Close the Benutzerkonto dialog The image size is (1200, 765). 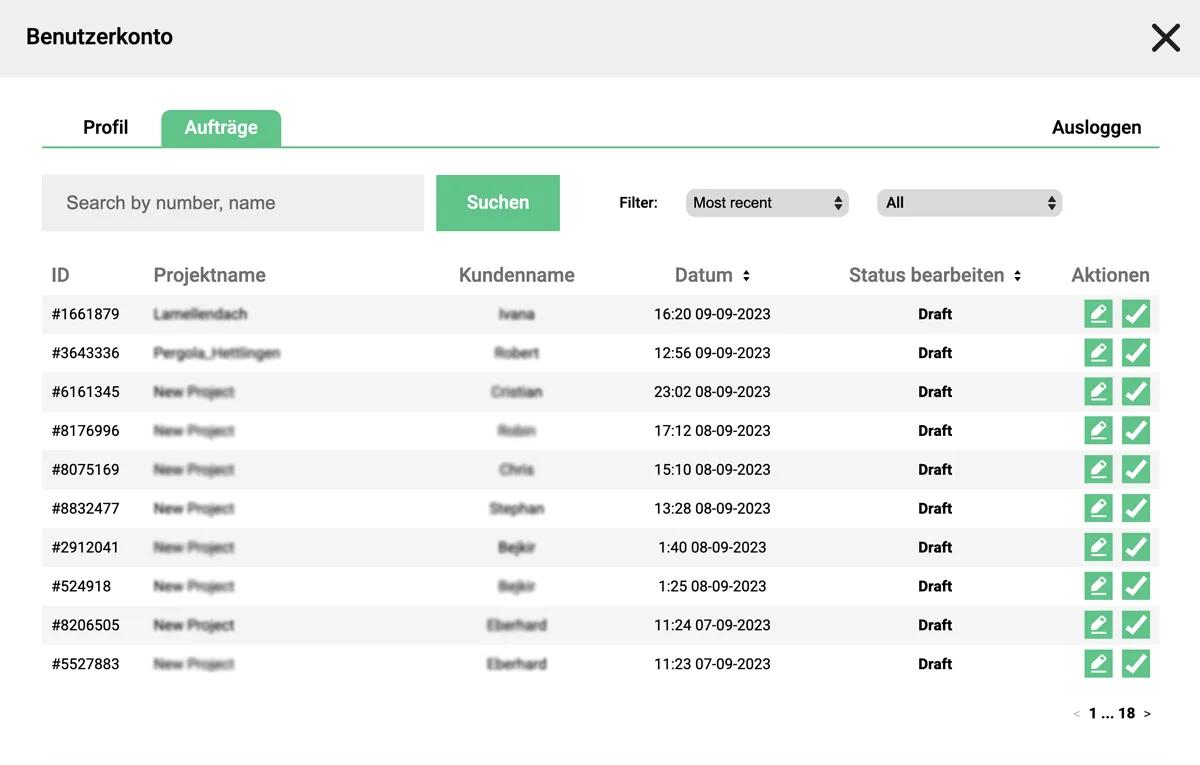point(1166,38)
